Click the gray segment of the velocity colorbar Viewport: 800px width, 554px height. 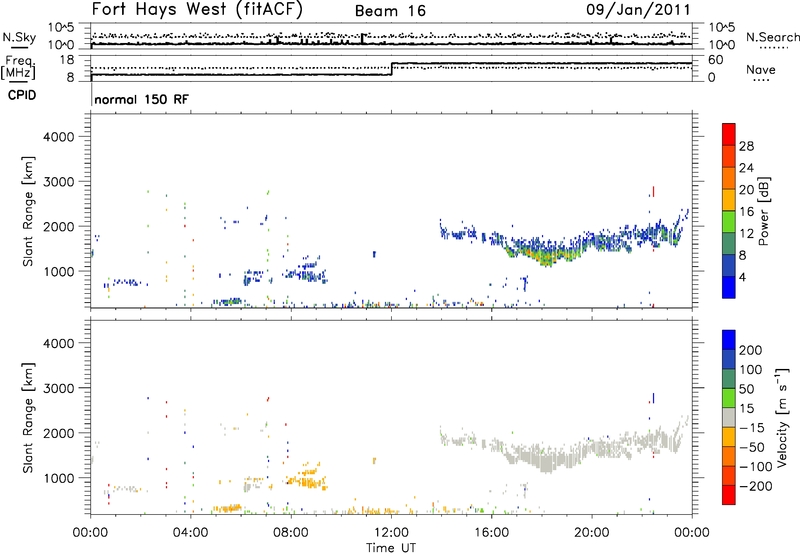coord(729,417)
